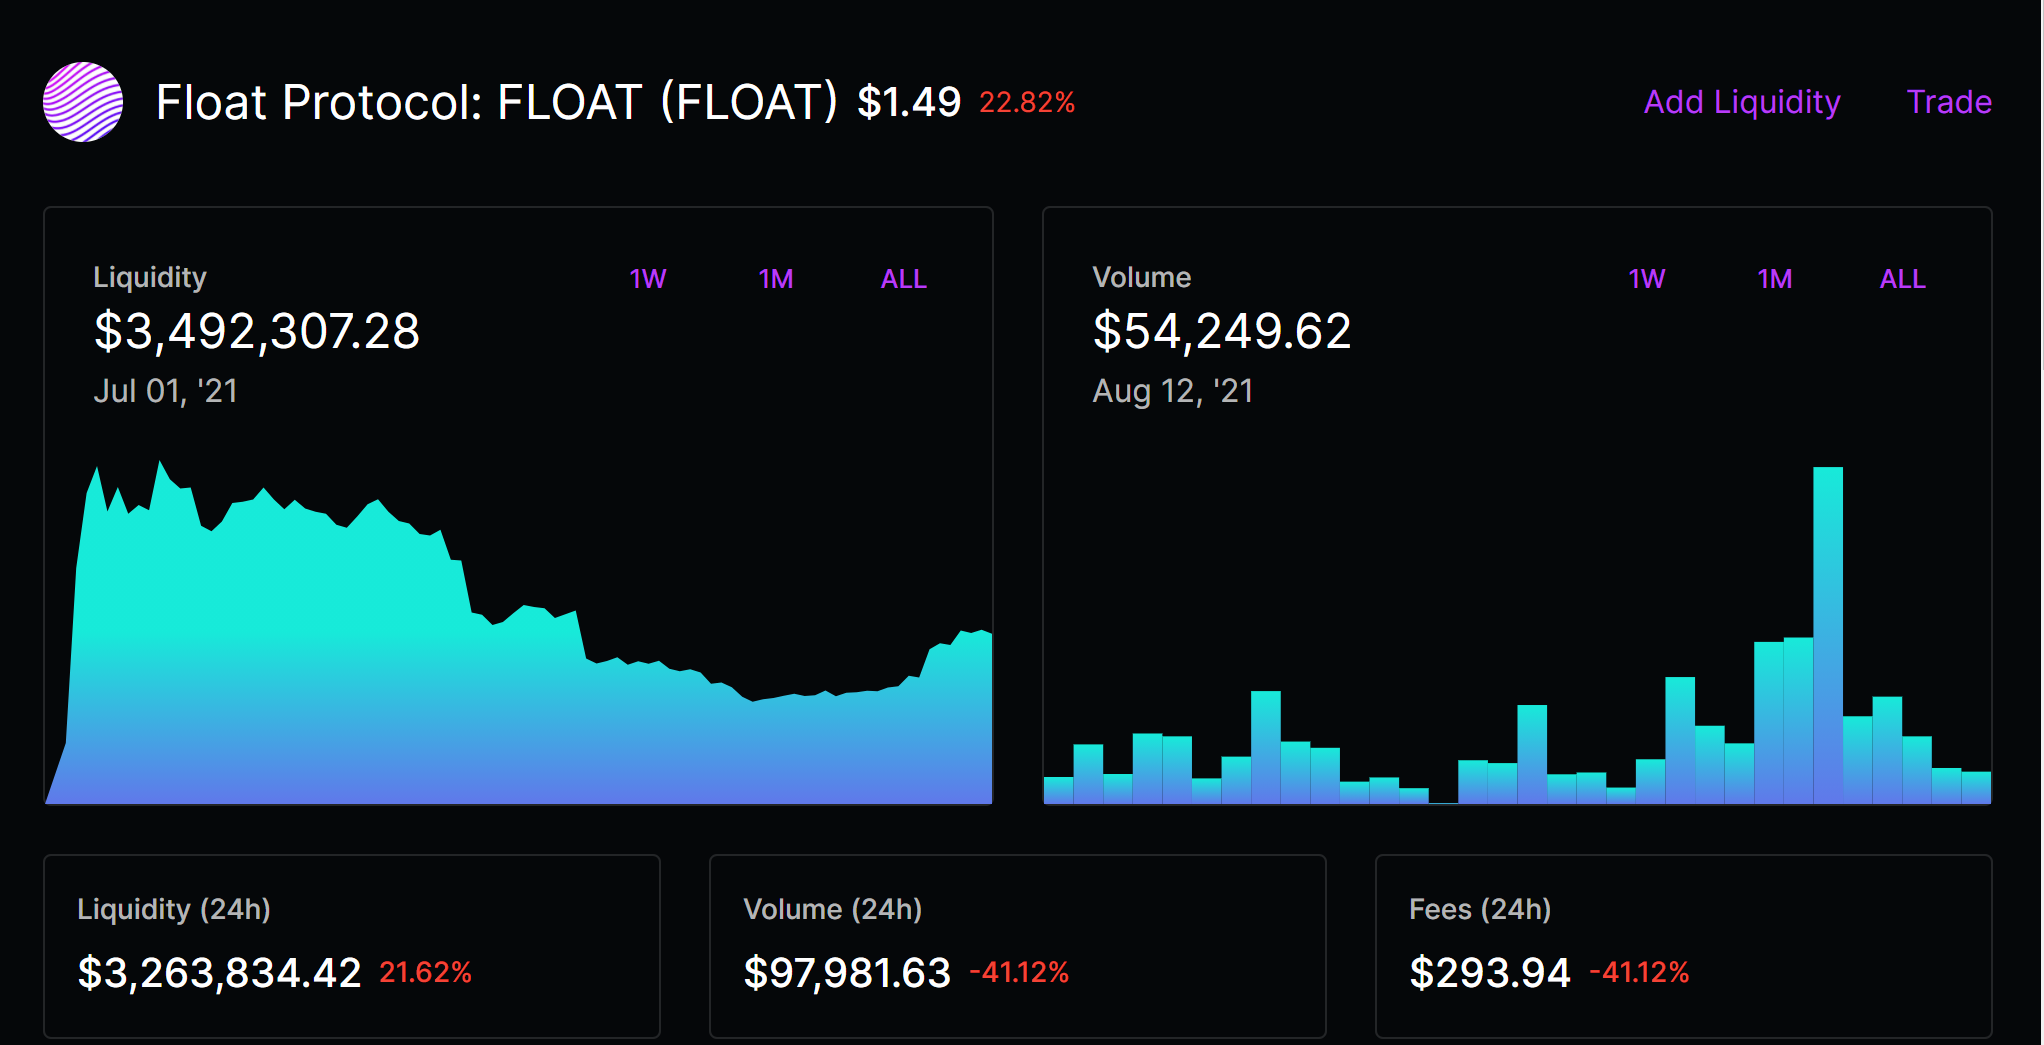Click the $54,249.62 volume value
Image resolution: width=2044 pixels, height=1045 pixels.
tap(1222, 331)
